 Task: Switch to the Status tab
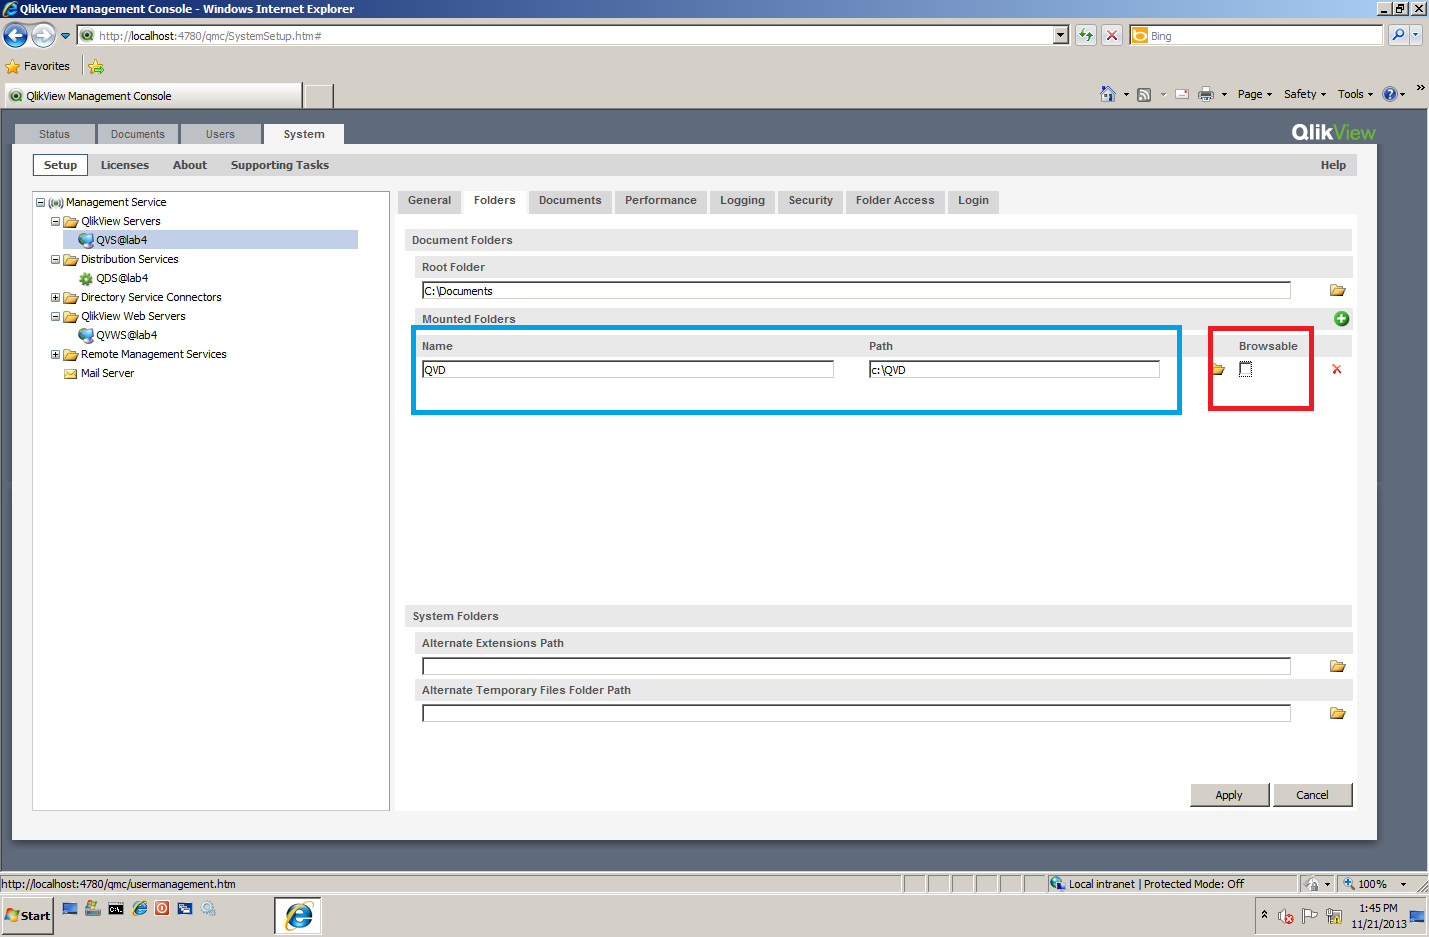pos(55,134)
